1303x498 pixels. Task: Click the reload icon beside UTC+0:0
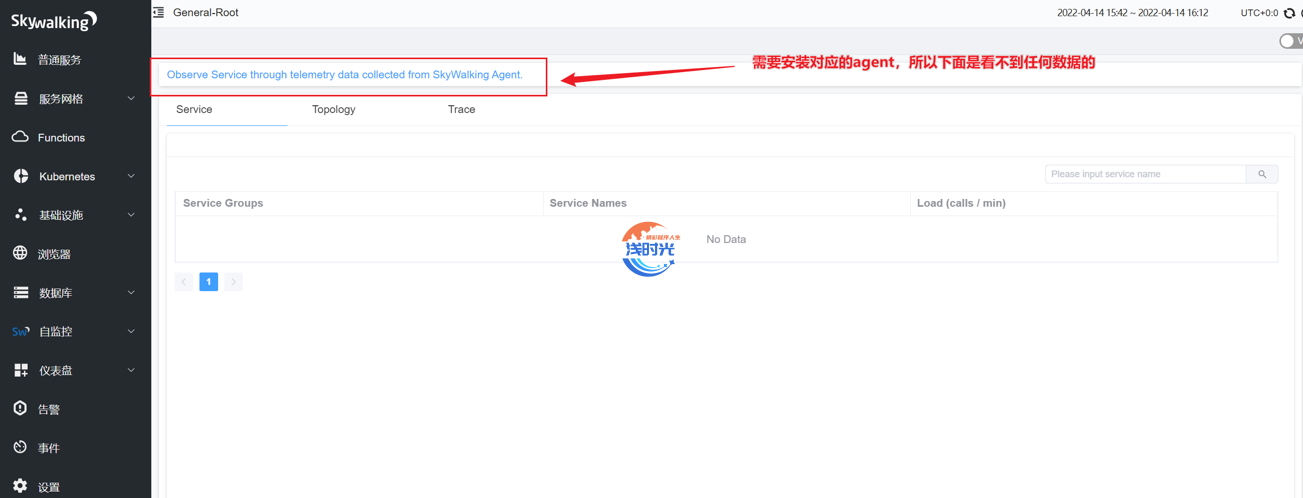(1289, 13)
